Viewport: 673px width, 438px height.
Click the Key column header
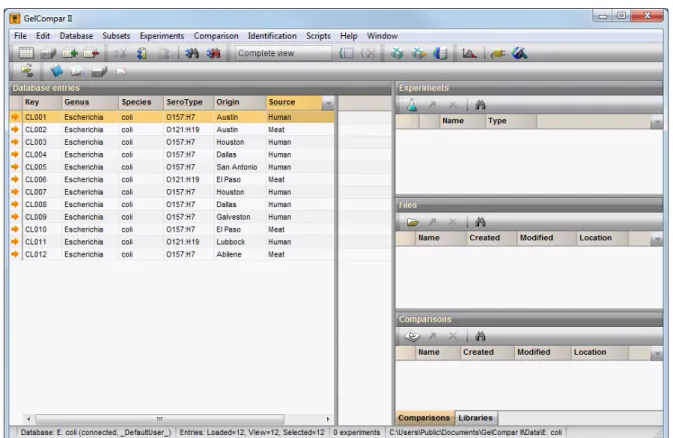coord(42,102)
